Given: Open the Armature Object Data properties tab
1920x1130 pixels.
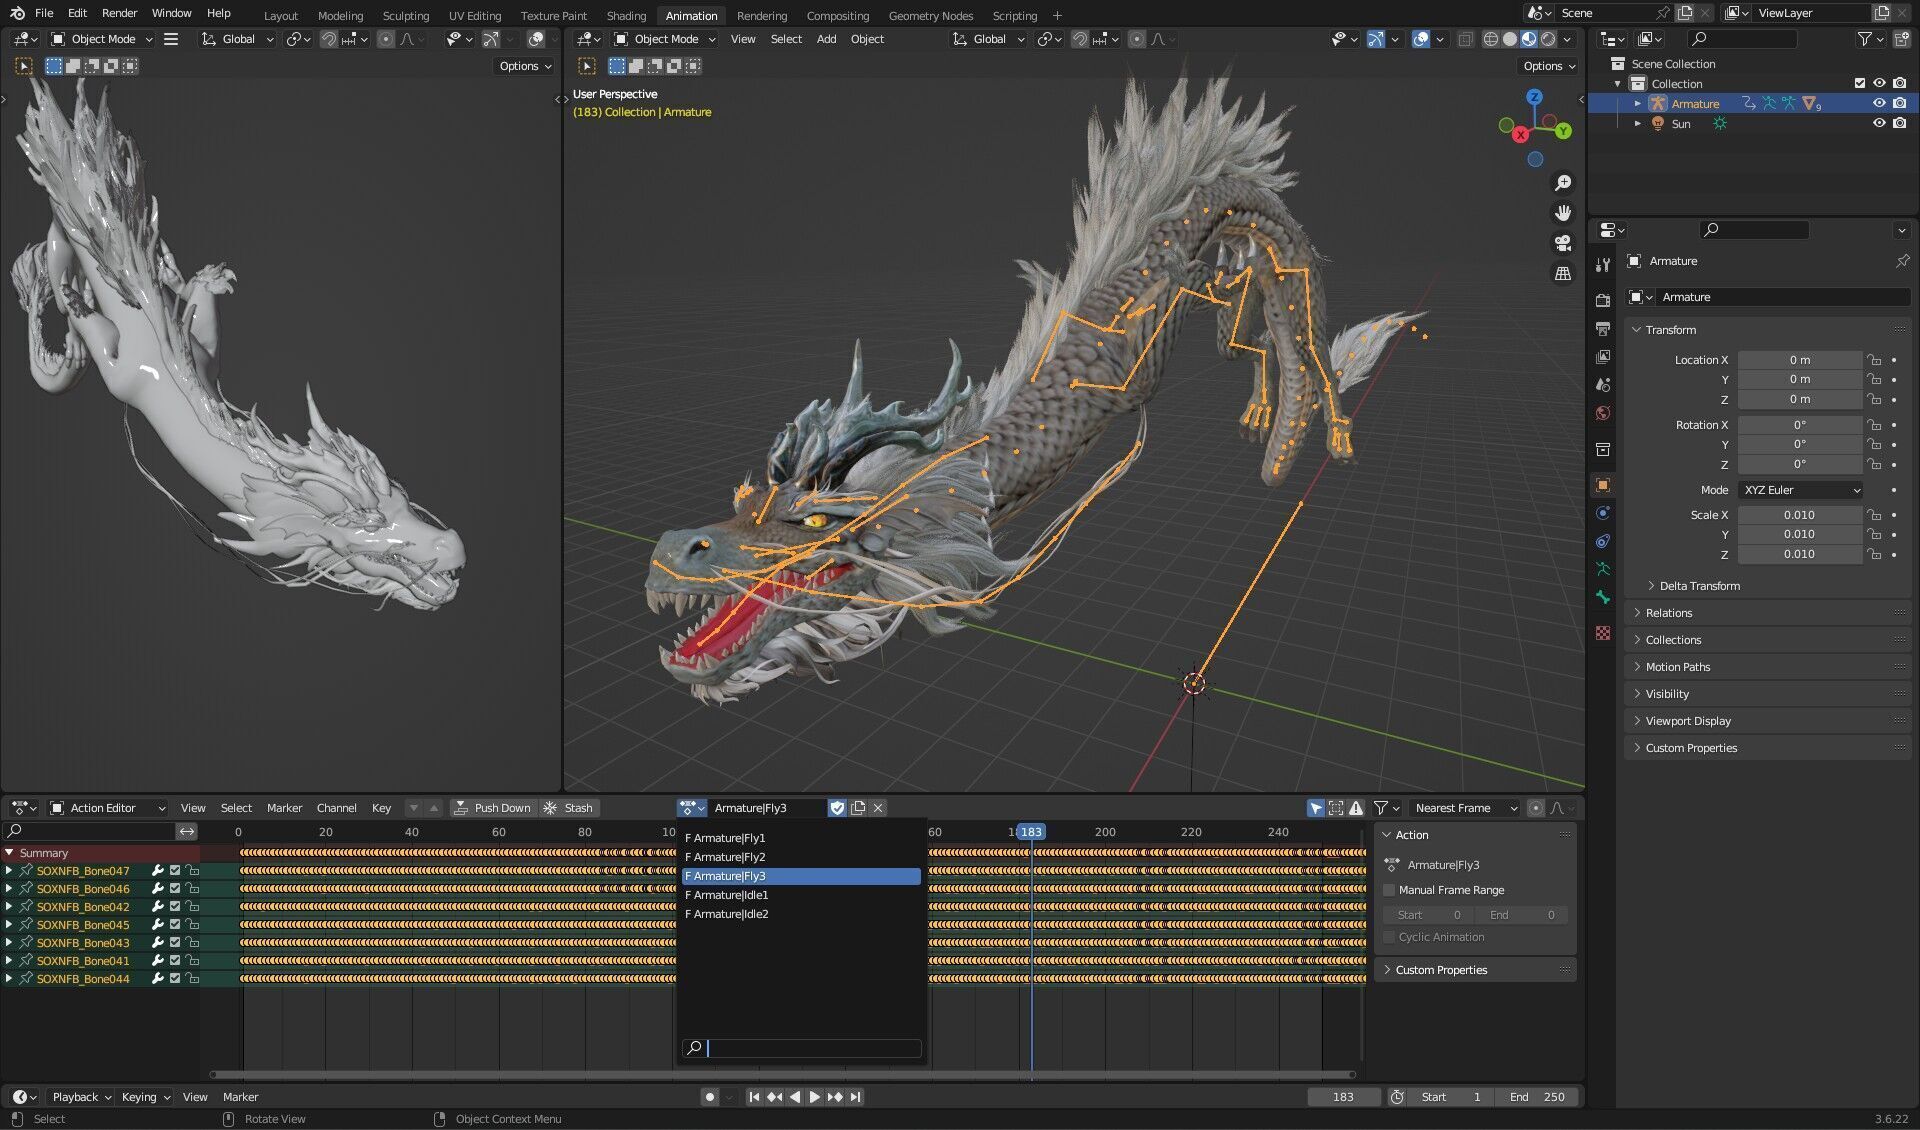Looking at the screenshot, I should pyautogui.click(x=1603, y=569).
